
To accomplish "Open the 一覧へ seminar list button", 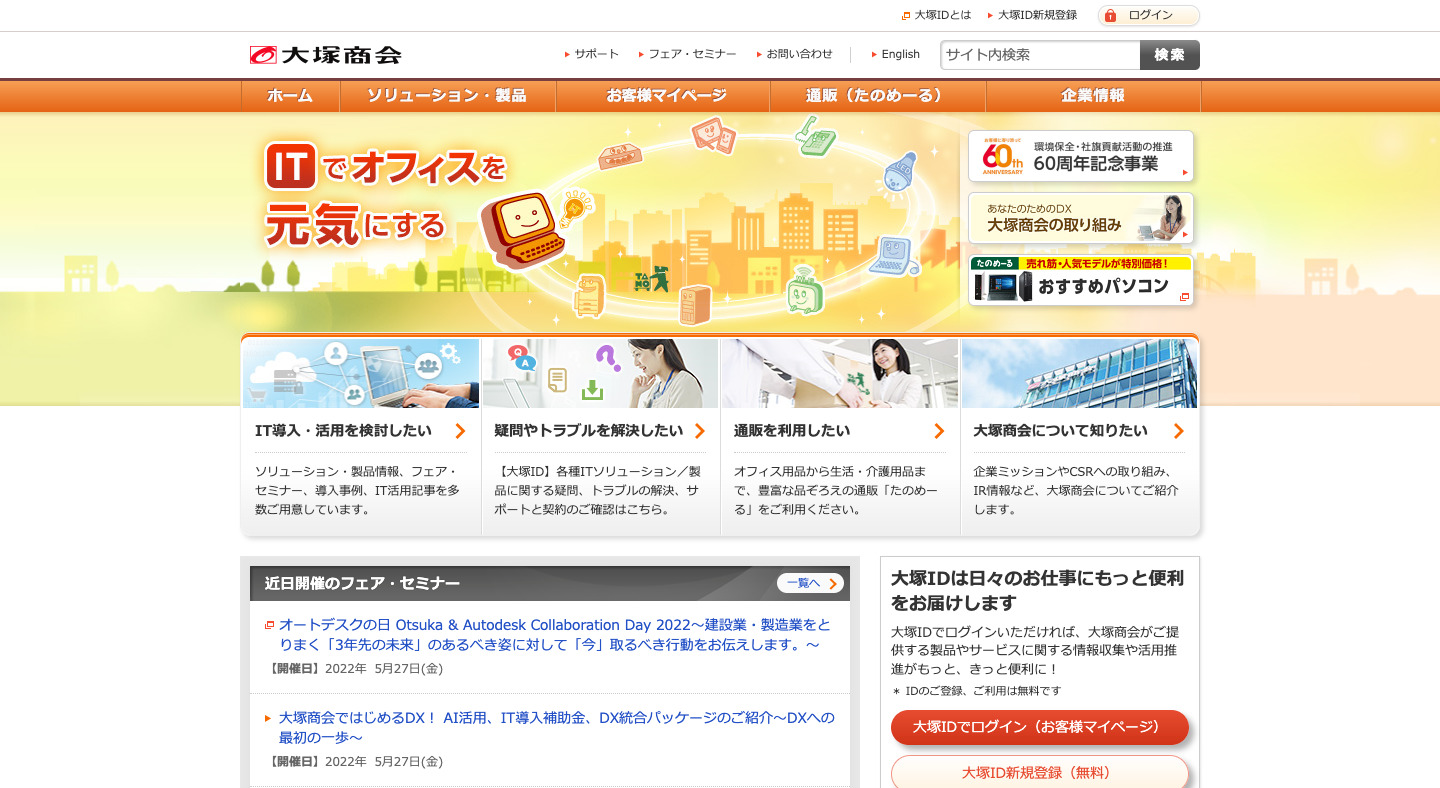I will (810, 583).
